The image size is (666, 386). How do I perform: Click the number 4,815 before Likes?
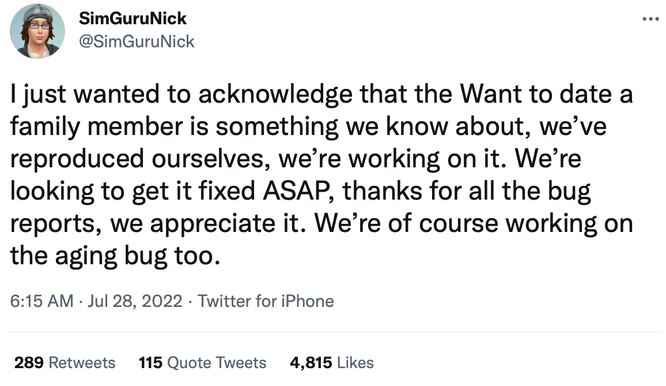click(311, 363)
